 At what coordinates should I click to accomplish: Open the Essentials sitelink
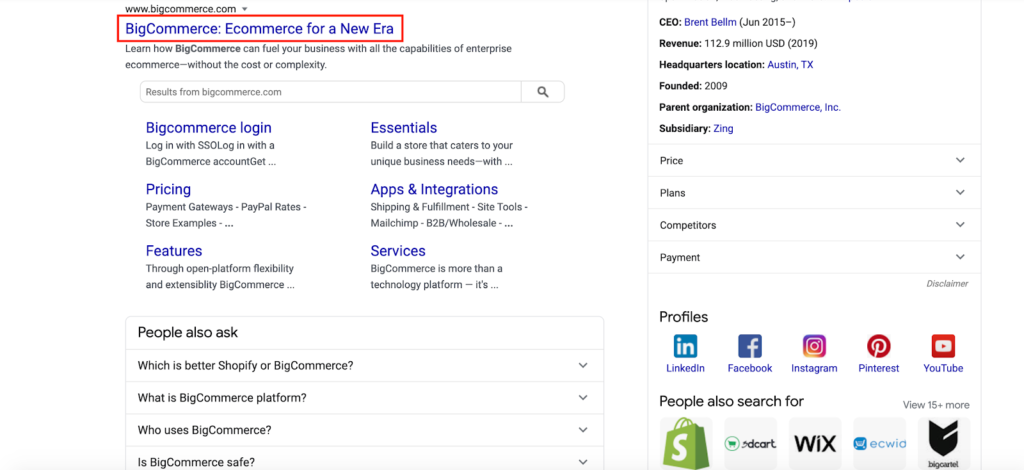(x=404, y=127)
